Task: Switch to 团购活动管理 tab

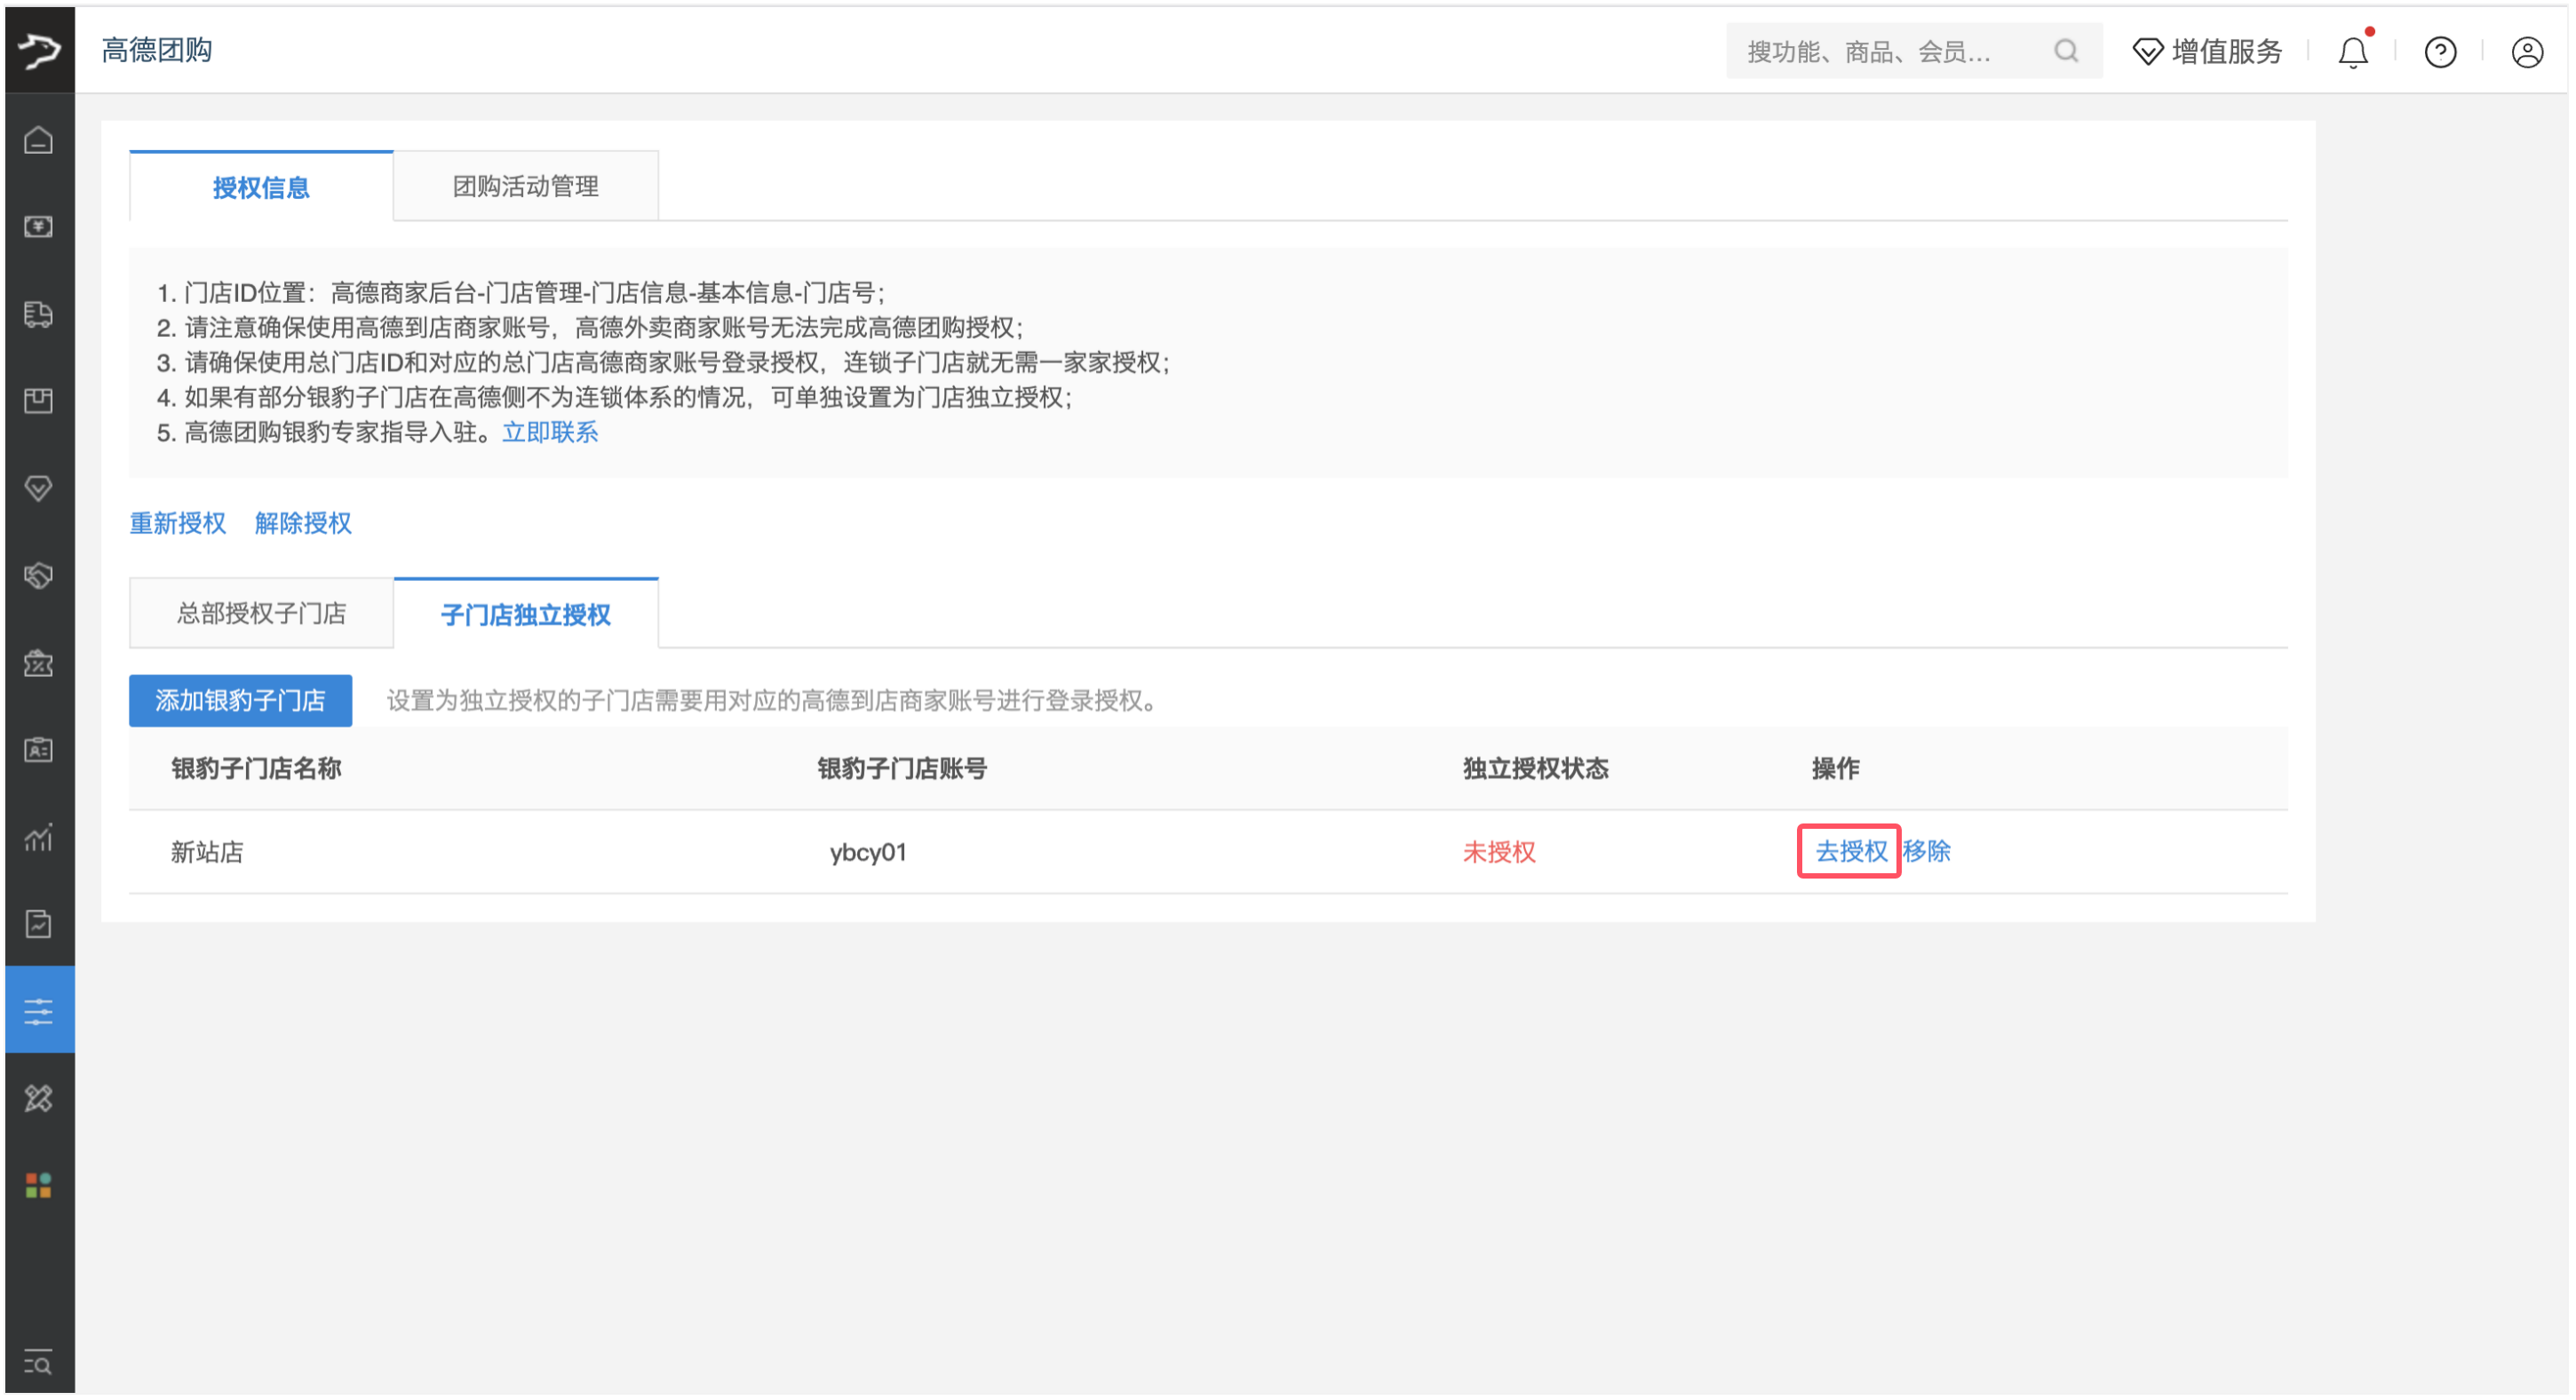Action: (526, 187)
